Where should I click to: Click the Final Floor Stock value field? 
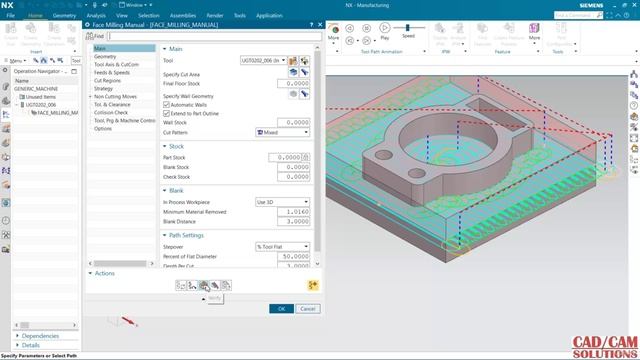click(x=293, y=84)
